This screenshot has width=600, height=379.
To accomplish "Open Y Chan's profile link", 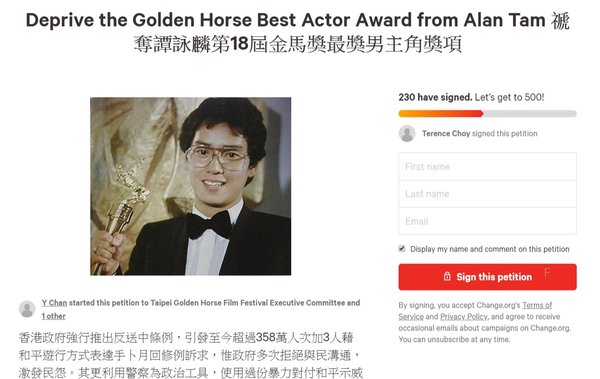I will point(54,303).
